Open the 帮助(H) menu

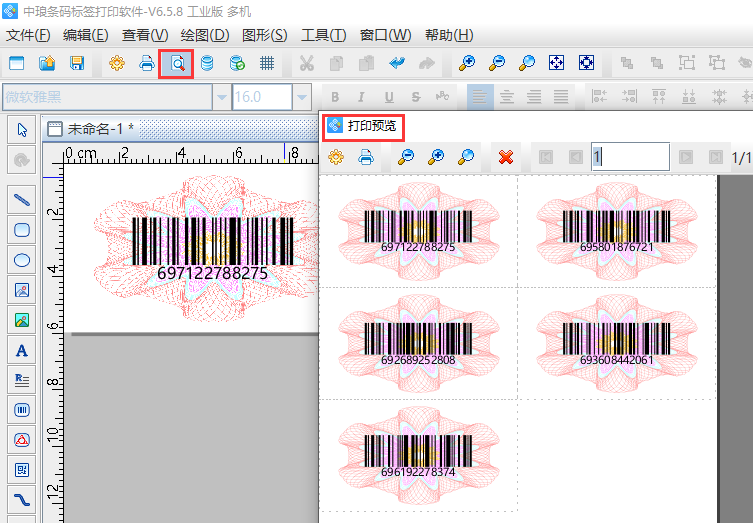point(449,35)
